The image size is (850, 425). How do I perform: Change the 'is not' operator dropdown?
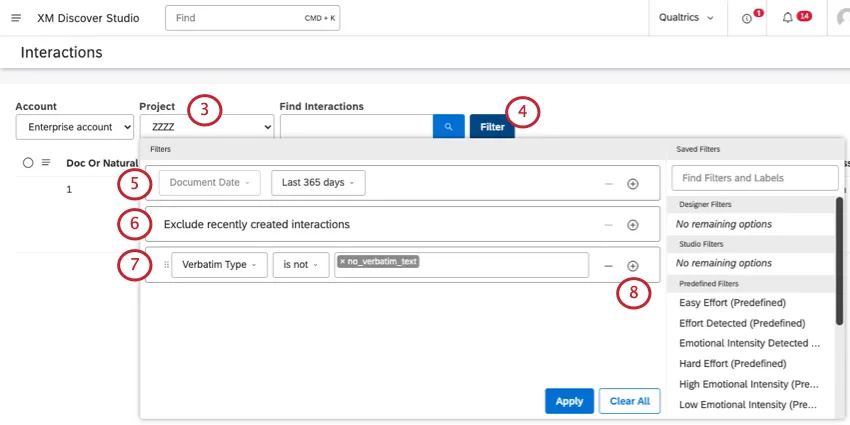(x=300, y=265)
